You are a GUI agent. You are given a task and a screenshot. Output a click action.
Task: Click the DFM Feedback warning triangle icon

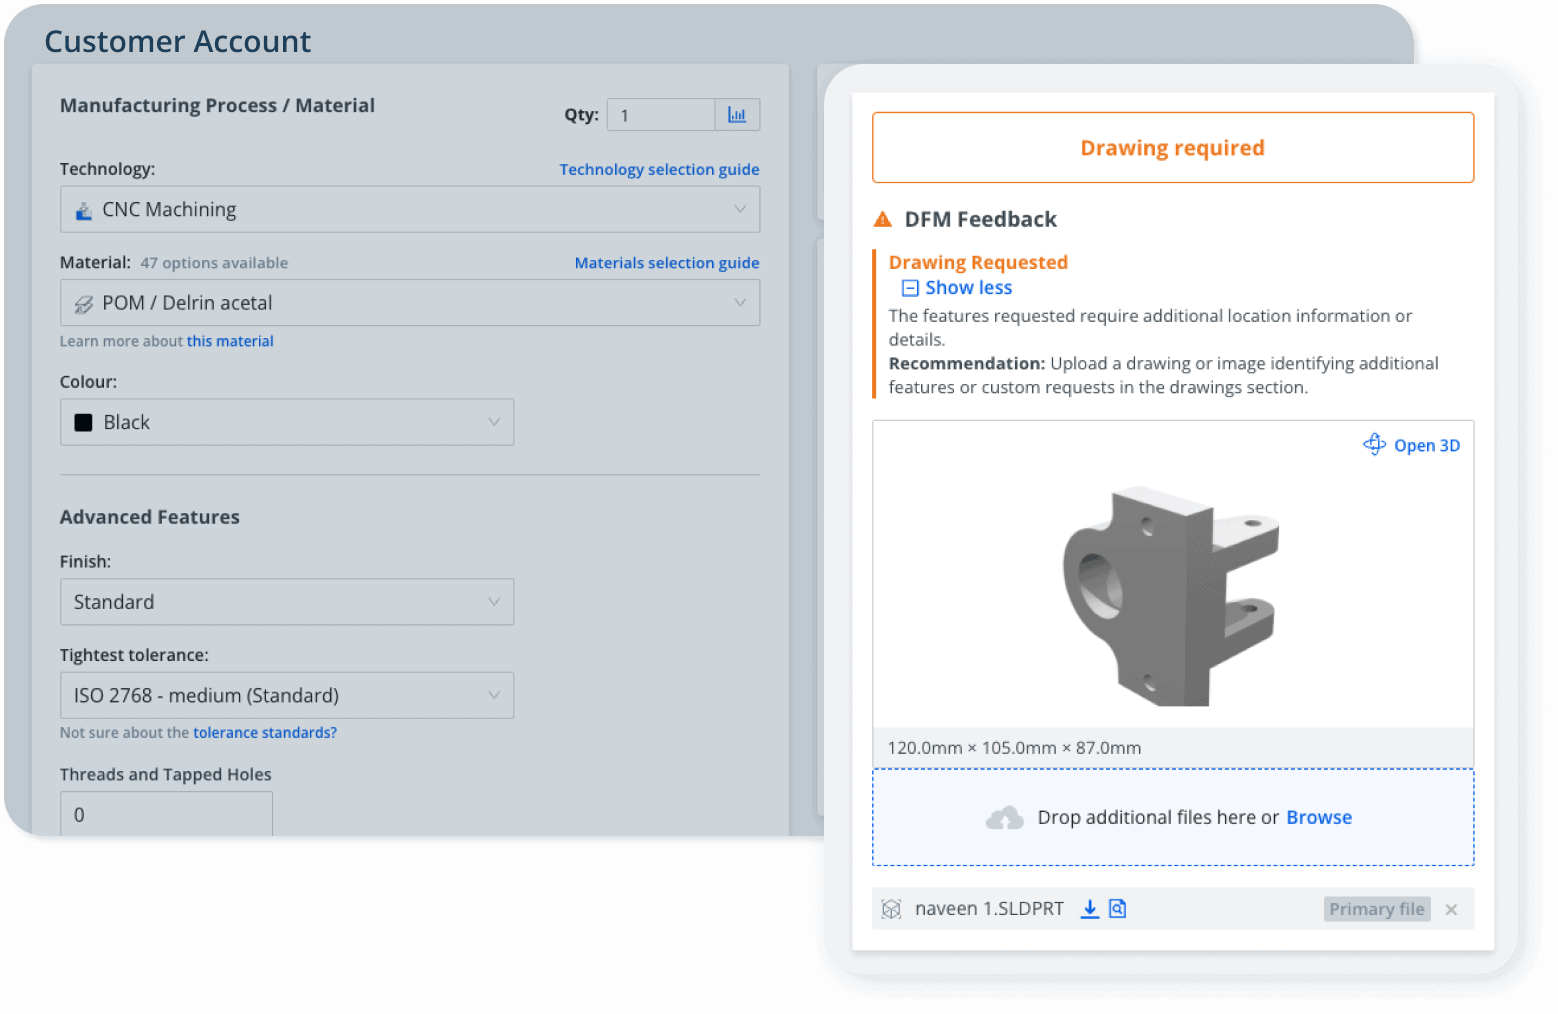pos(883,218)
